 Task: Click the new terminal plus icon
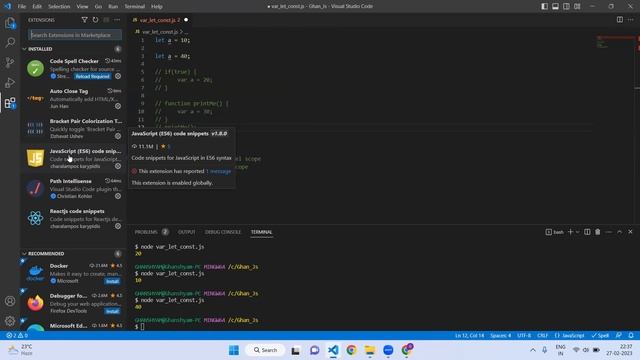click(570, 232)
